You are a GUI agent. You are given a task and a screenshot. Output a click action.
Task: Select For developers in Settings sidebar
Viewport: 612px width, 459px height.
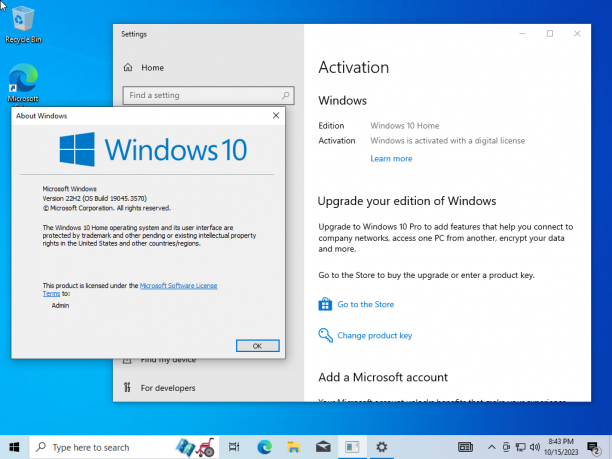[168, 388]
